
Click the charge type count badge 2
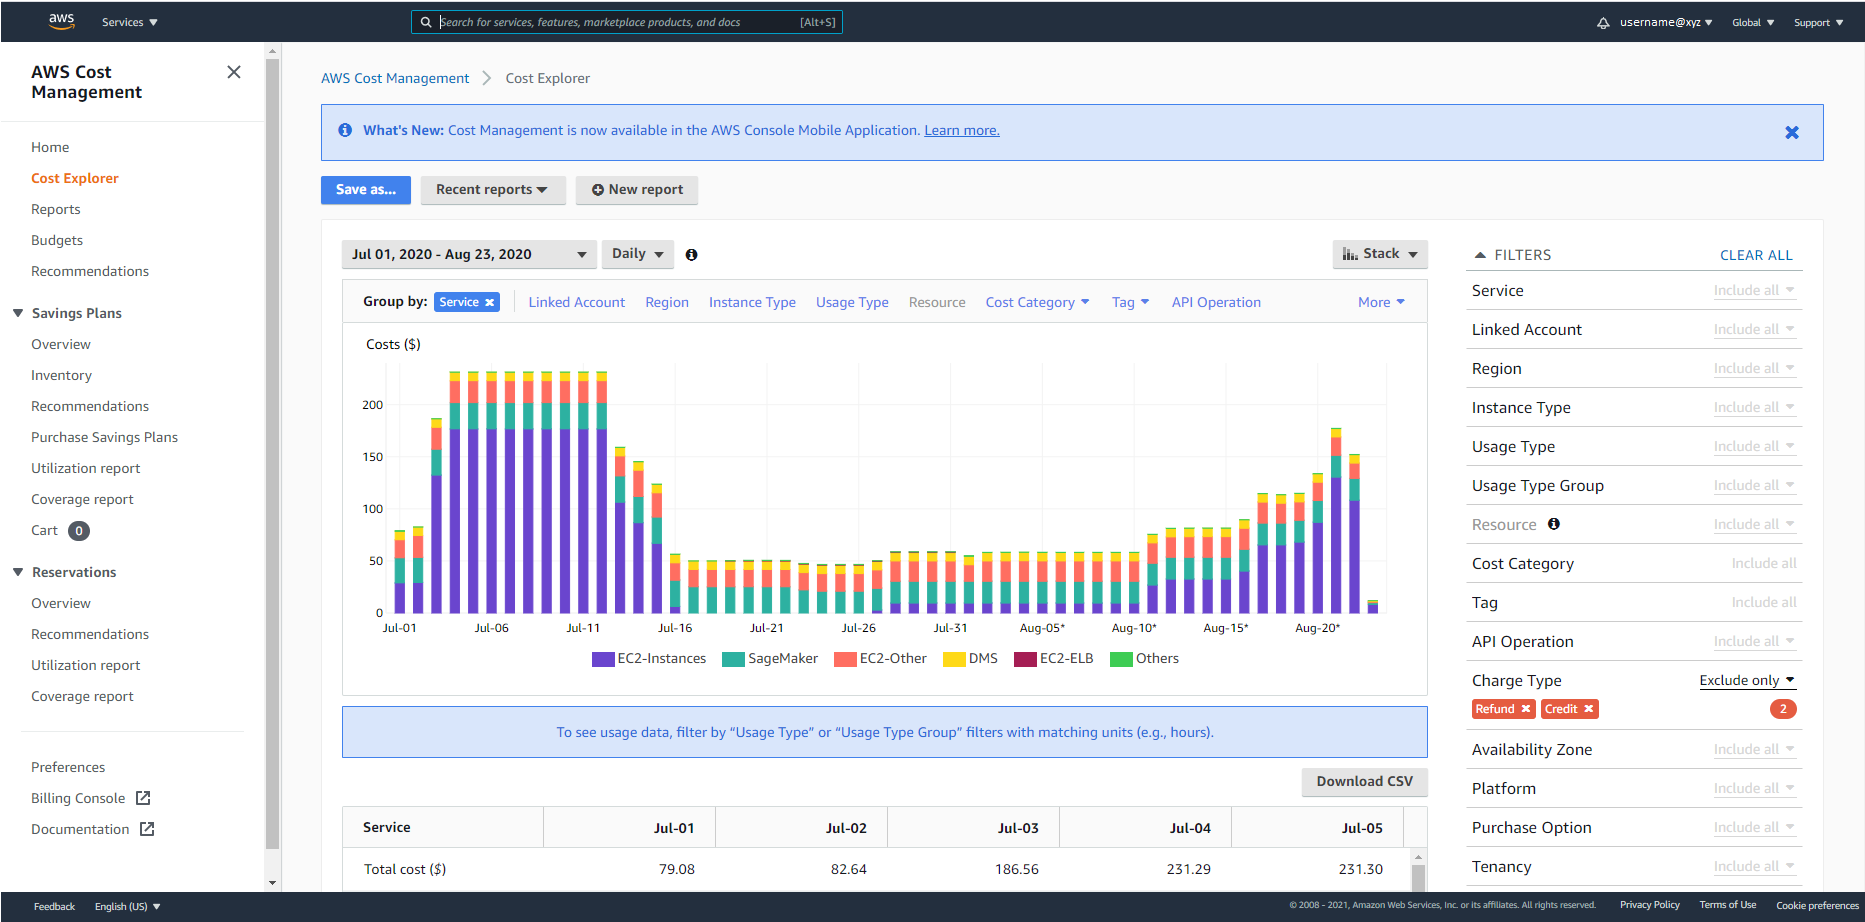pos(1783,709)
